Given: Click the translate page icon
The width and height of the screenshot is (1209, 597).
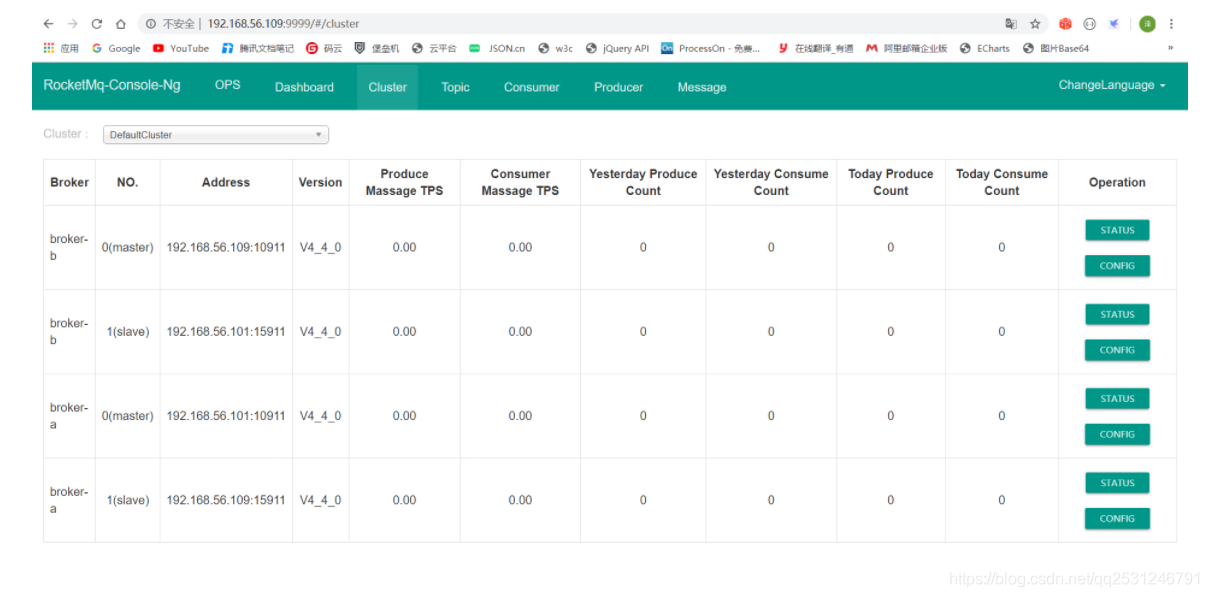Looking at the screenshot, I should (x=1011, y=24).
